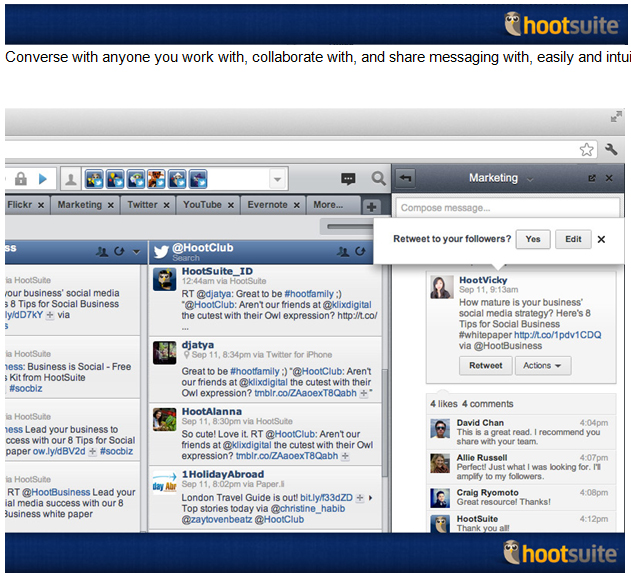The image size is (631, 578).
Task: Close the Marketing conversation panel
Action: [x=609, y=178]
